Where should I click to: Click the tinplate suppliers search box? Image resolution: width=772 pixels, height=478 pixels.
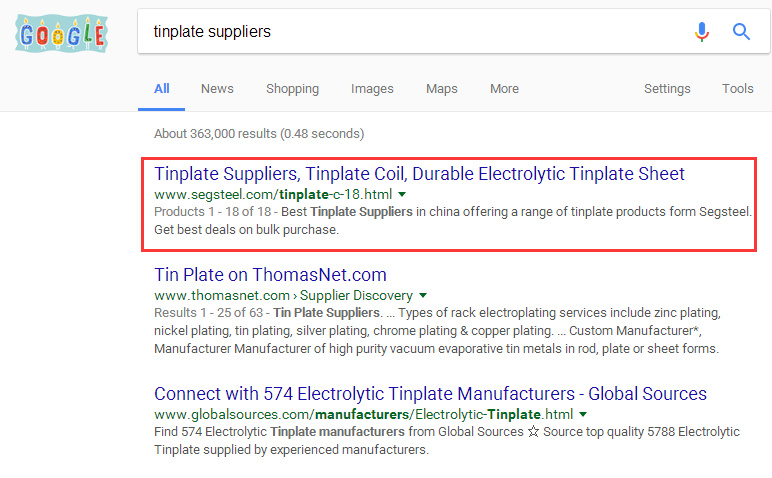click(x=400, y=32)
